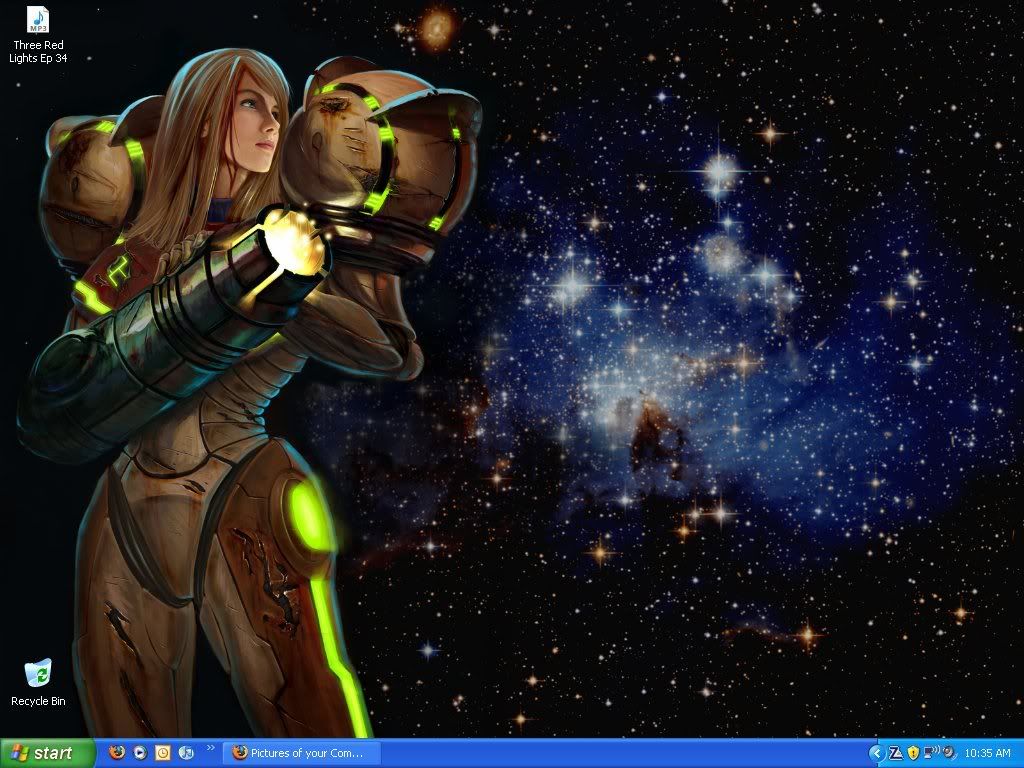This screenshot has height=768, width=1024.
Task: Open the wireless network connection tray icon
Action: coord(930,753)
